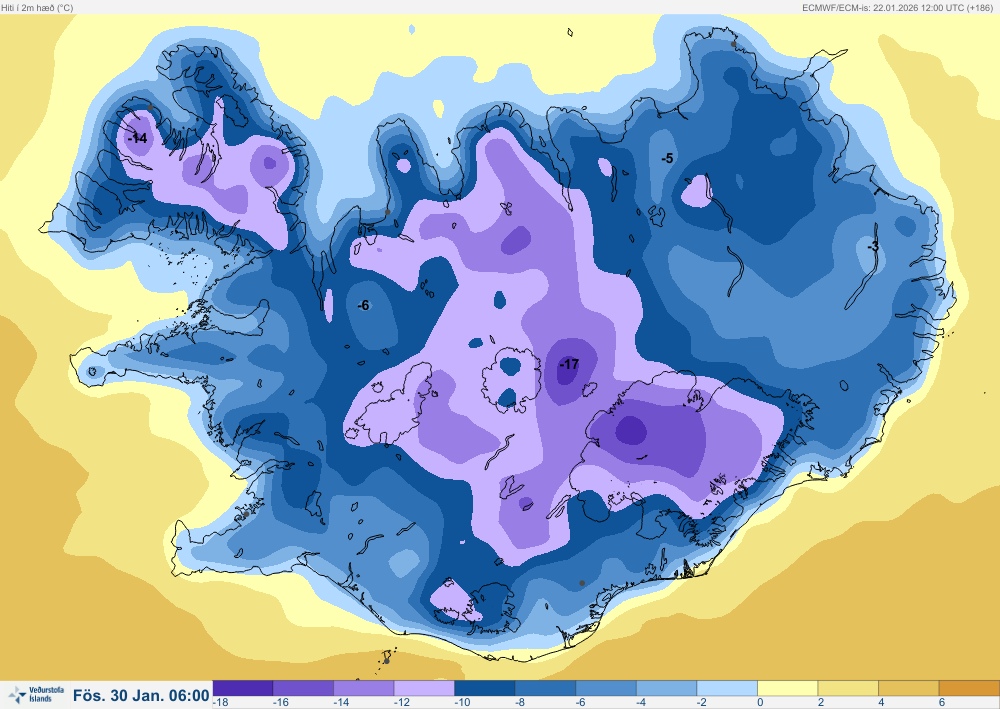Select the palest blue legend swatch, -2 to 0
The image size is (1000, 709).
click(728, 688)
